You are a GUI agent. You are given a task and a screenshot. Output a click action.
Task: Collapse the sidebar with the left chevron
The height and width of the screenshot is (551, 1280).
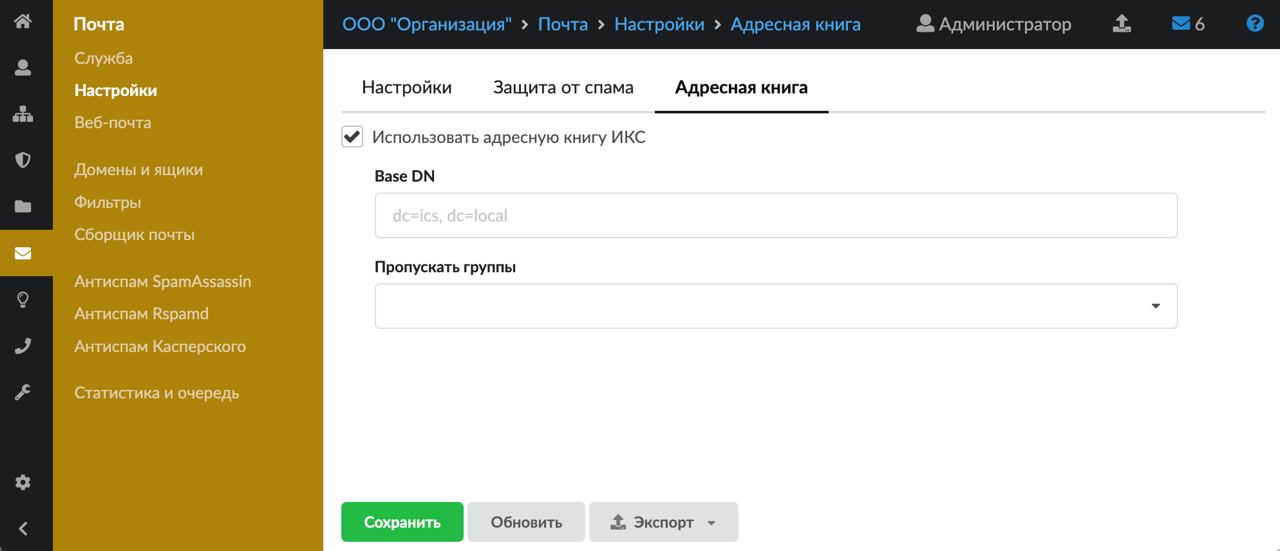(x=22, y=529)
